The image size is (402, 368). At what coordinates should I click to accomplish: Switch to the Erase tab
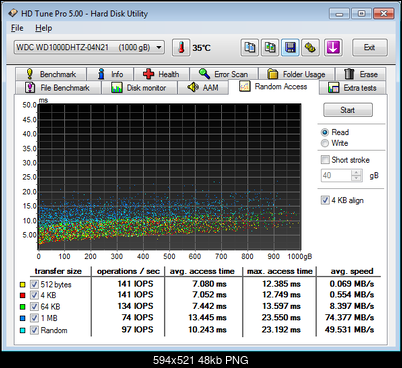[361, 74]
